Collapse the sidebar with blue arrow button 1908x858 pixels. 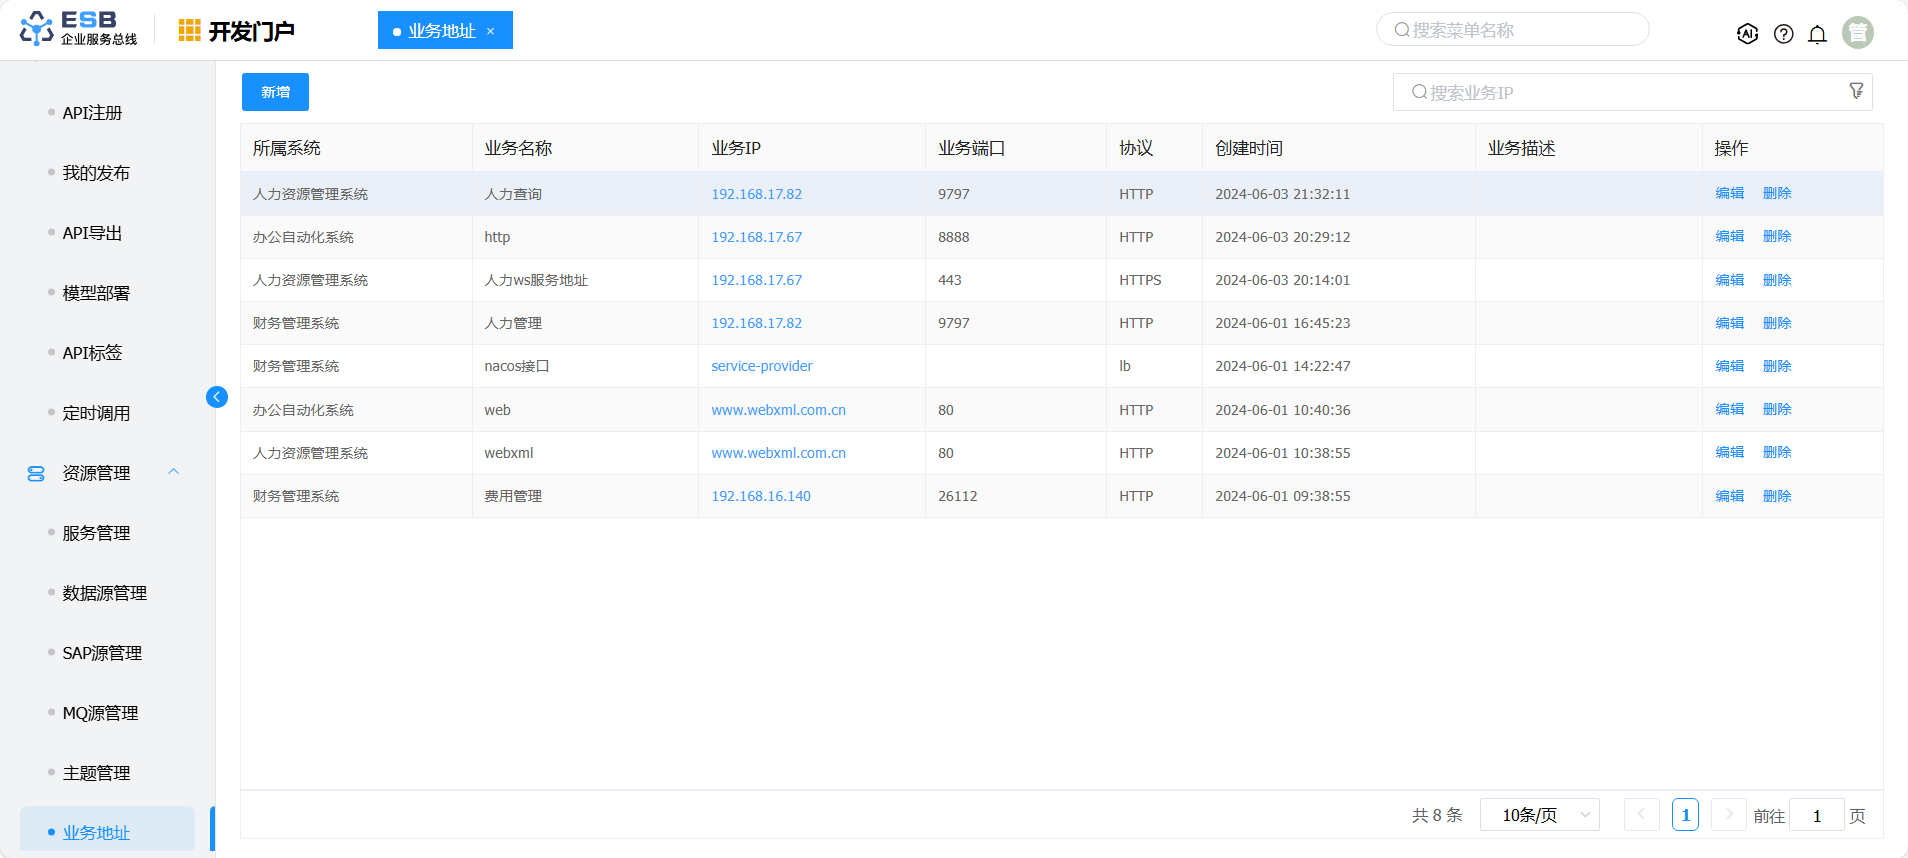pyautogui.click(x=216, y=397)
